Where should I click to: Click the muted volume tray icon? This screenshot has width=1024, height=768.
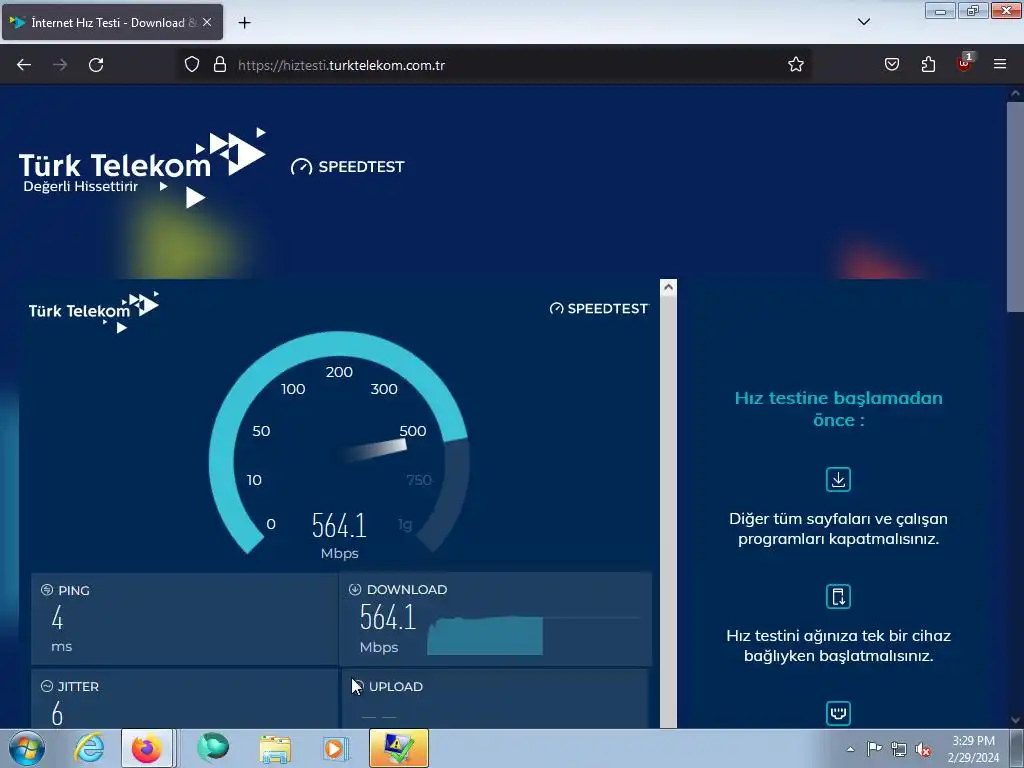(x=923, y=749)
